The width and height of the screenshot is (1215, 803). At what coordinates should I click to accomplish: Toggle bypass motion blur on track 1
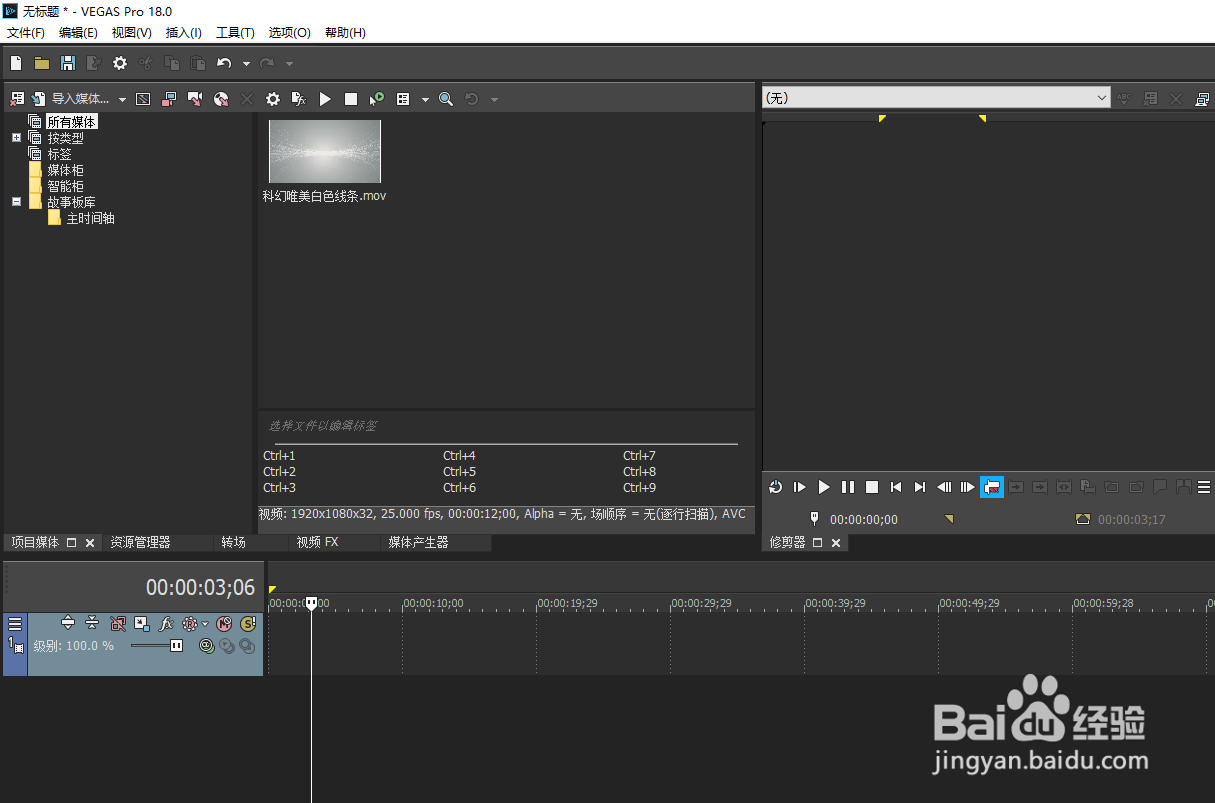tap(118, 623)
